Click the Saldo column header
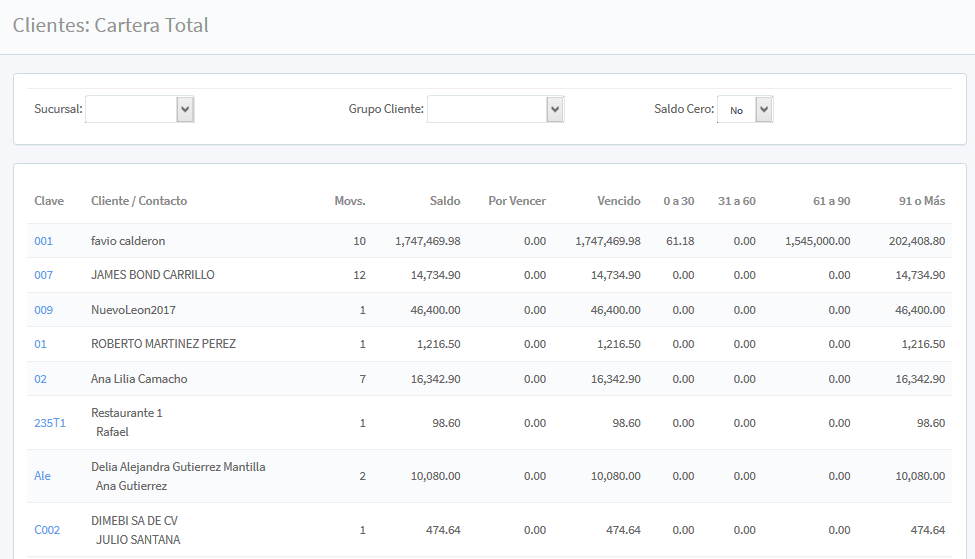The image size is (975, 559). 445,201
